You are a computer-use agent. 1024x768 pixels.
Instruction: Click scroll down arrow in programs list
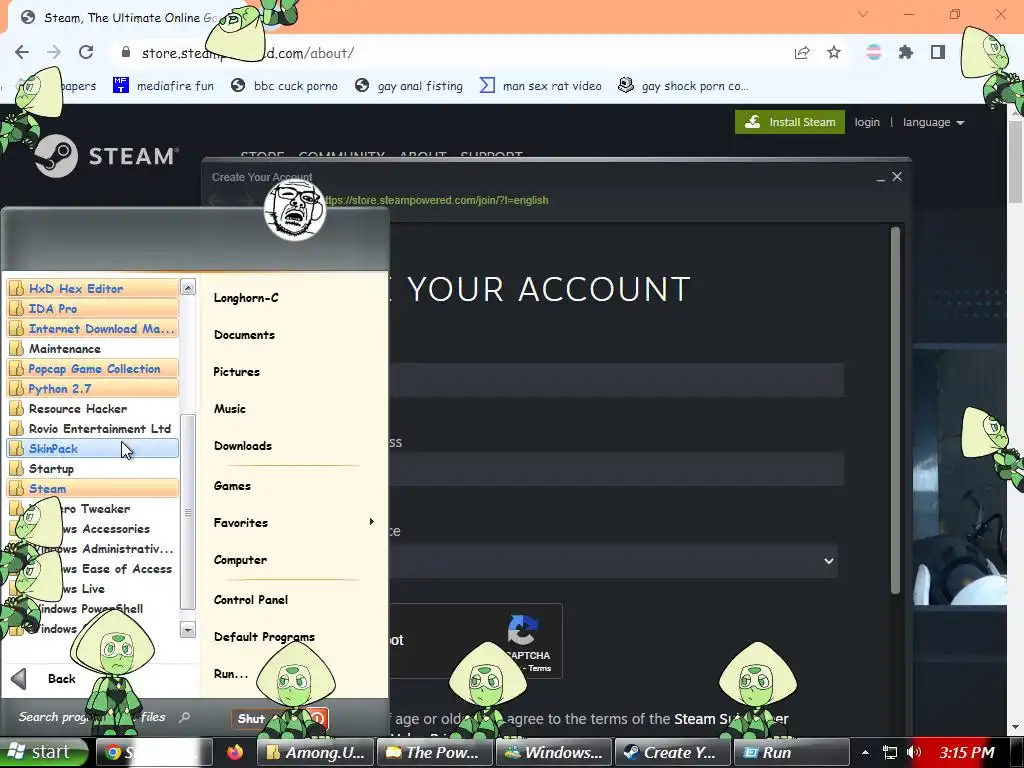tap(187, 630)
